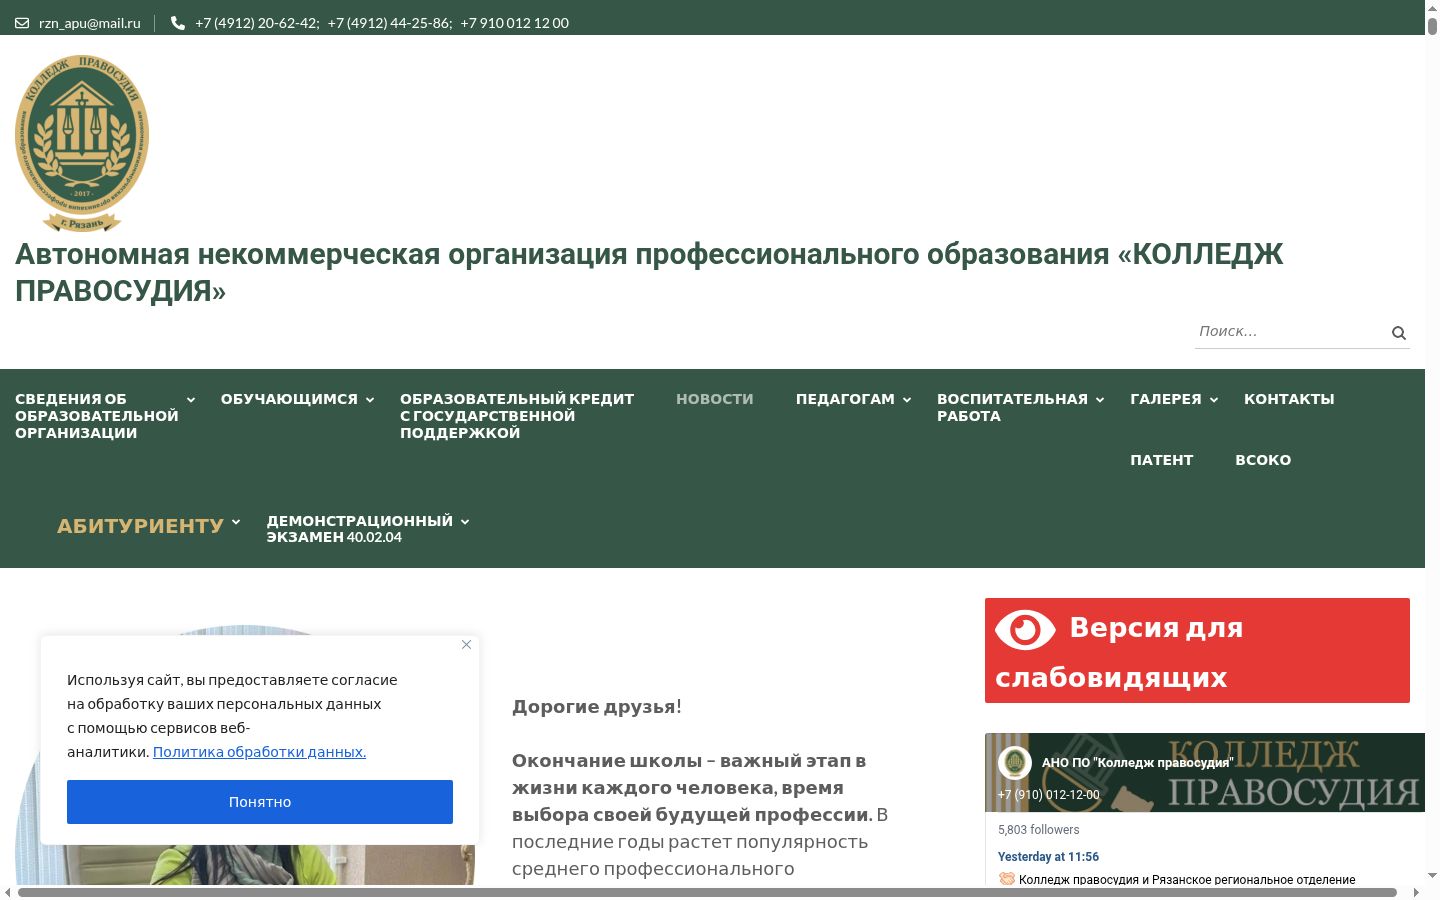Open the Патент menu item
This screenshot has height=900, width=1440.
[1162, 460]
